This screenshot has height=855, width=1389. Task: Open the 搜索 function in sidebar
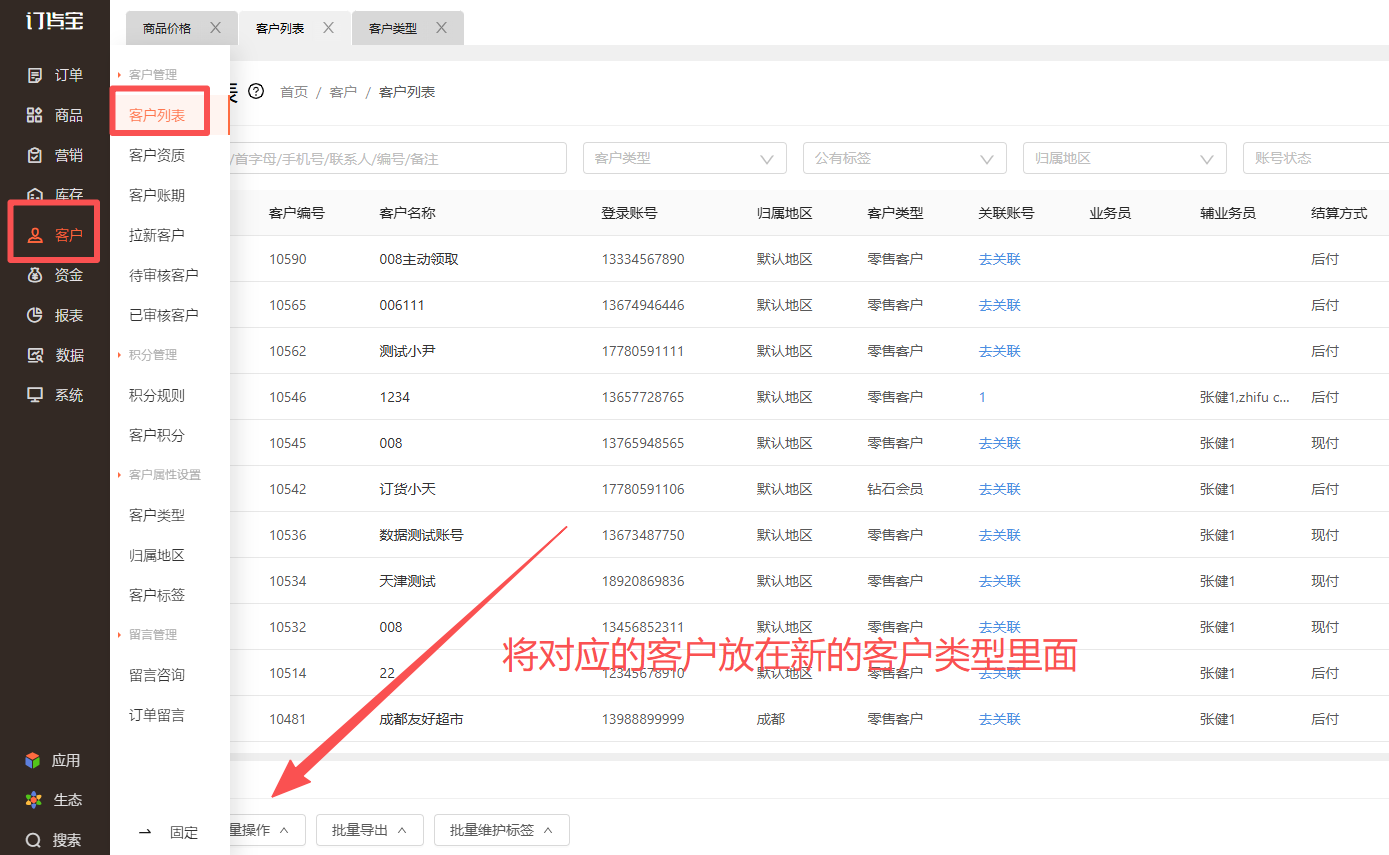(53, 840)
